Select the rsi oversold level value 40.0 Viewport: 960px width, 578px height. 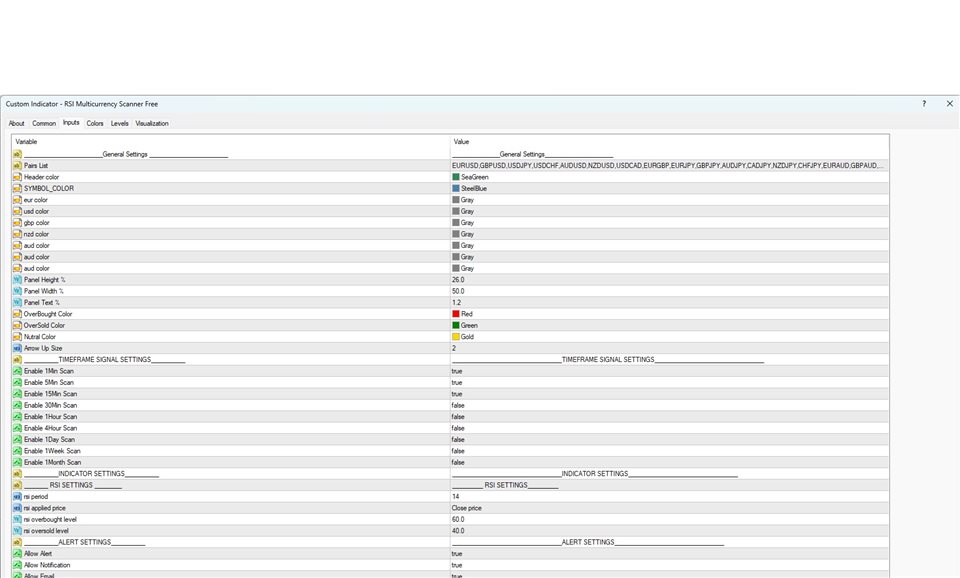458,531
